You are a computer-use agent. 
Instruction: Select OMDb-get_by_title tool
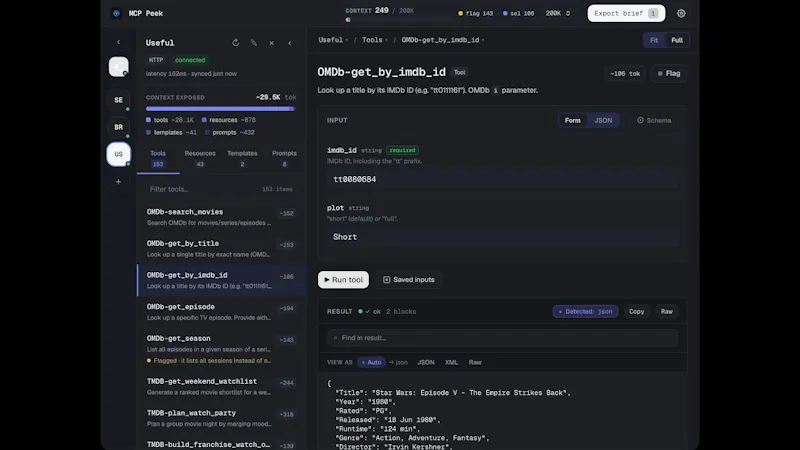(221, 248)
